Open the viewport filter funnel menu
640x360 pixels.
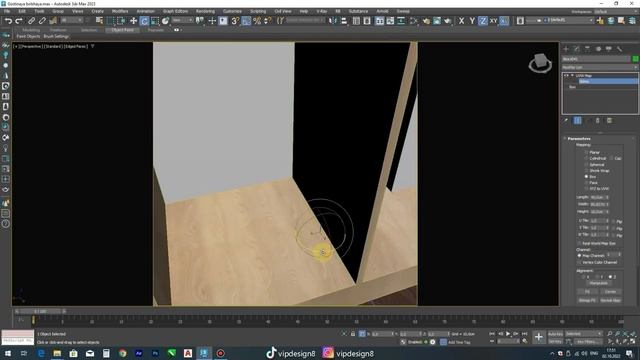[x=93, y=47]
